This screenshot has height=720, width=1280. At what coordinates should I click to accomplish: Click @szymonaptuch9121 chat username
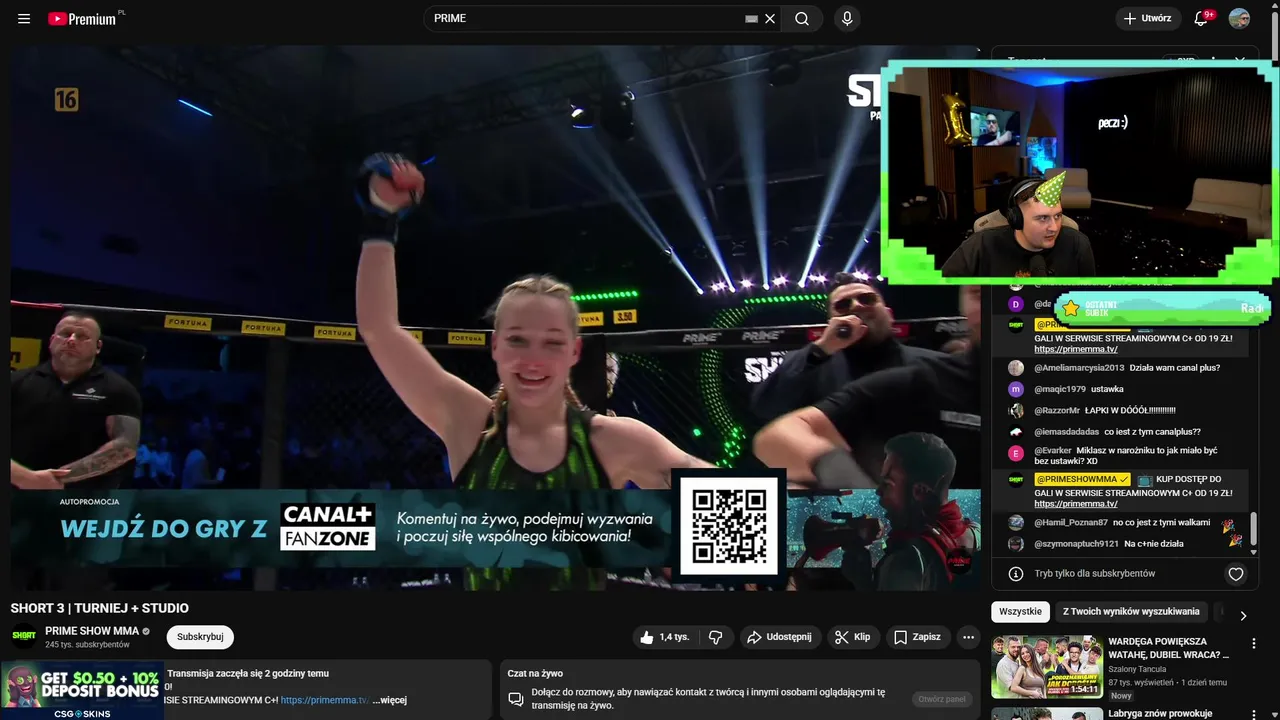1076,544
